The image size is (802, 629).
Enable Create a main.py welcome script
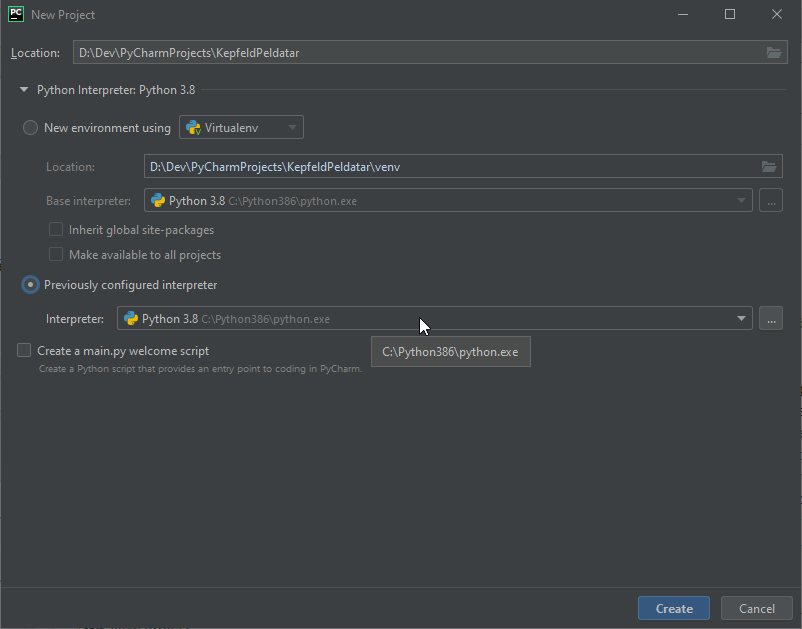point(24,350)
